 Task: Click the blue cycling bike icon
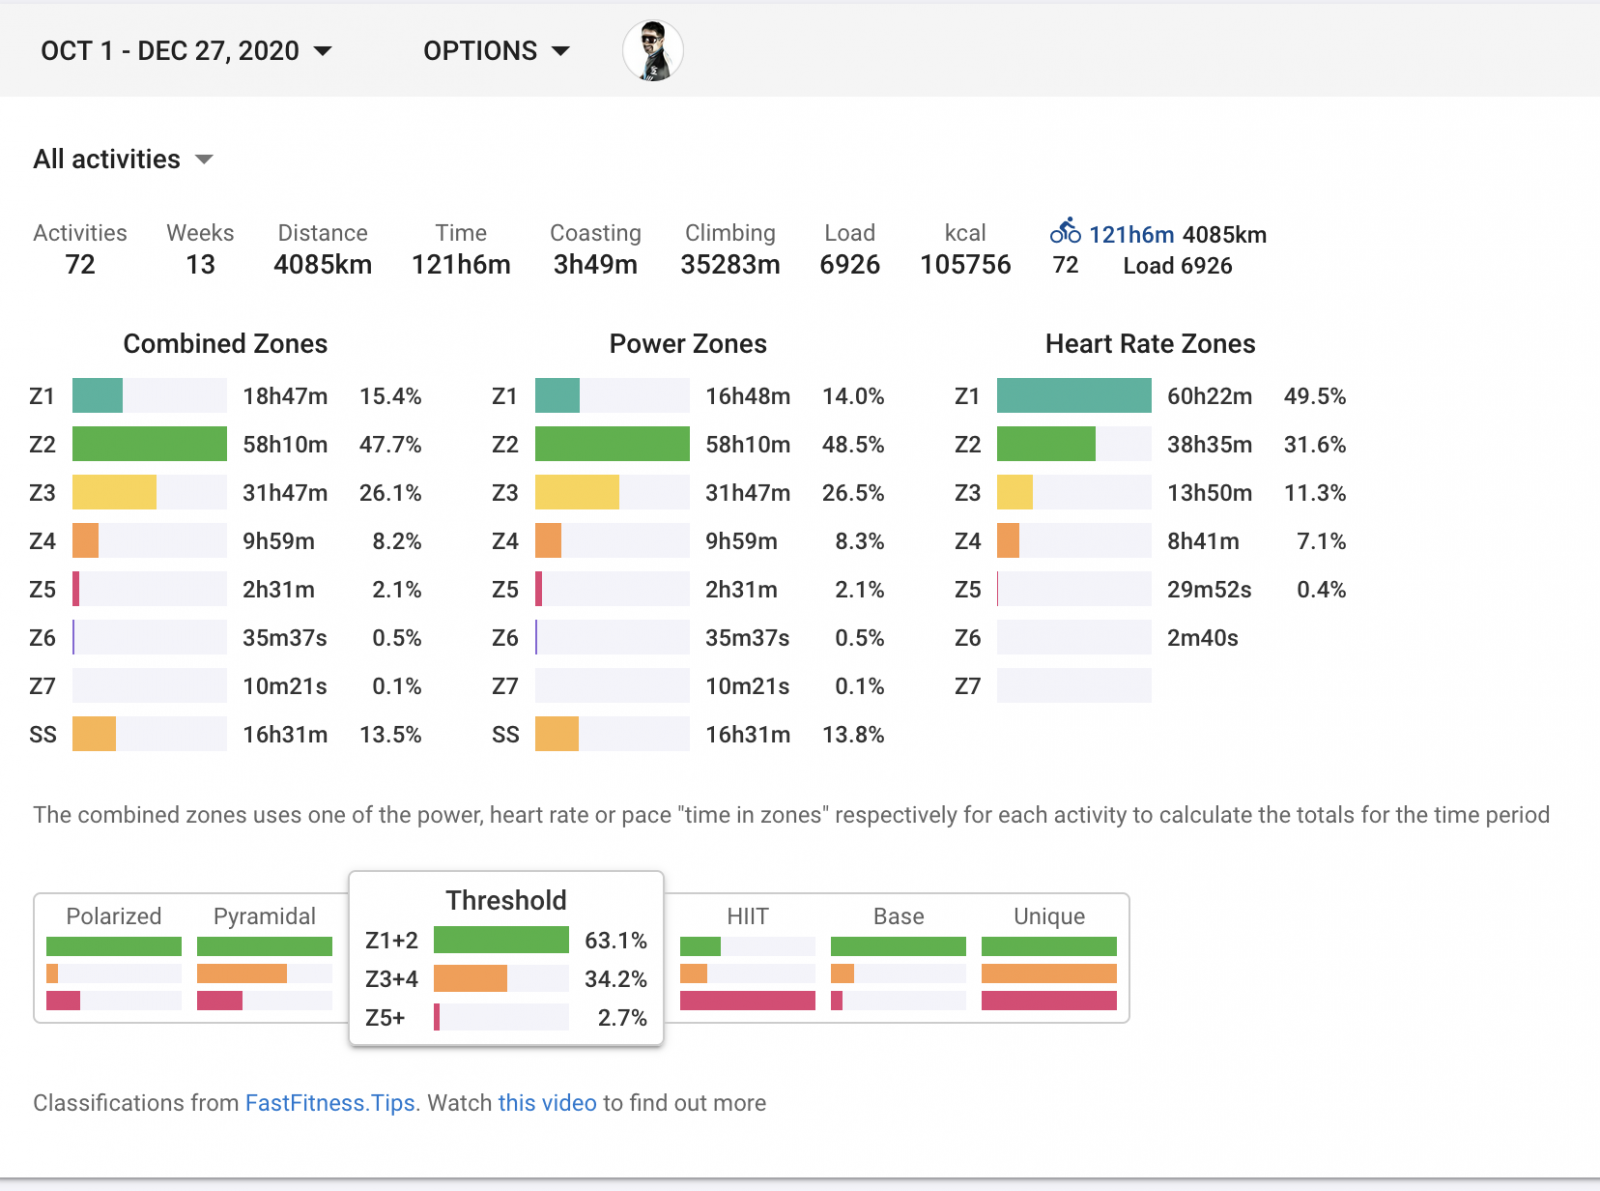(1065, 232)
